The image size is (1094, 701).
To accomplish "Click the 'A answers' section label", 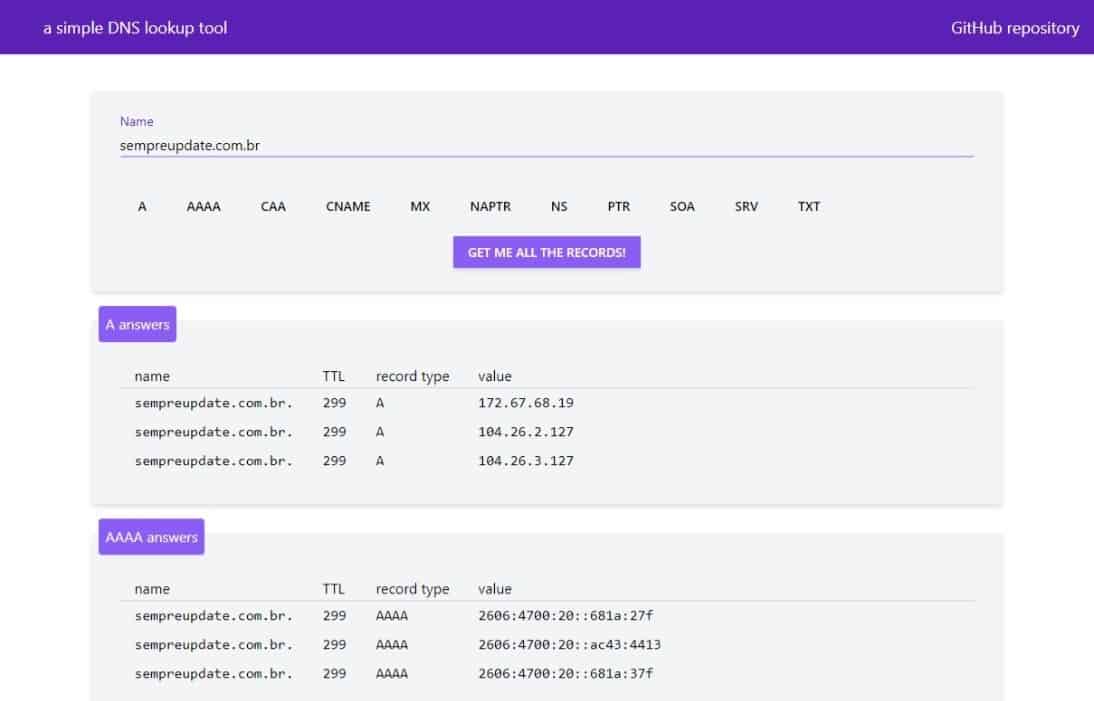I will pos(137,324).
